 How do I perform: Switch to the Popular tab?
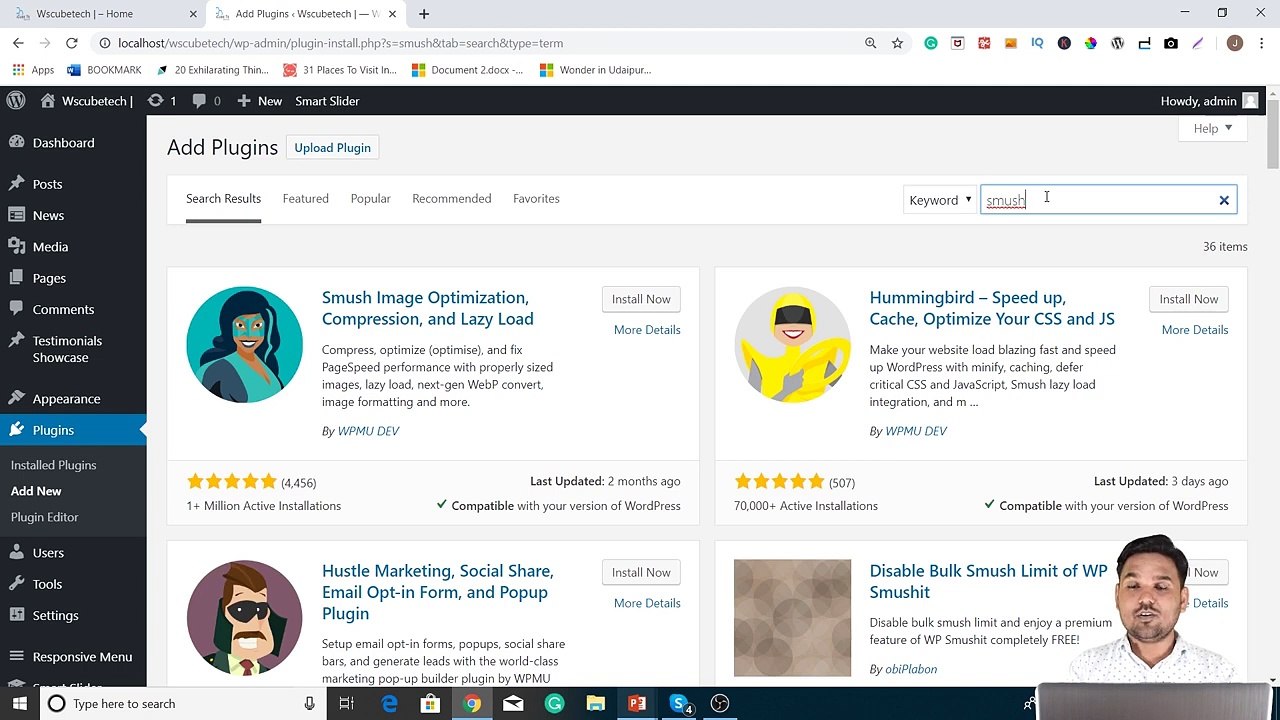[371, 198]
